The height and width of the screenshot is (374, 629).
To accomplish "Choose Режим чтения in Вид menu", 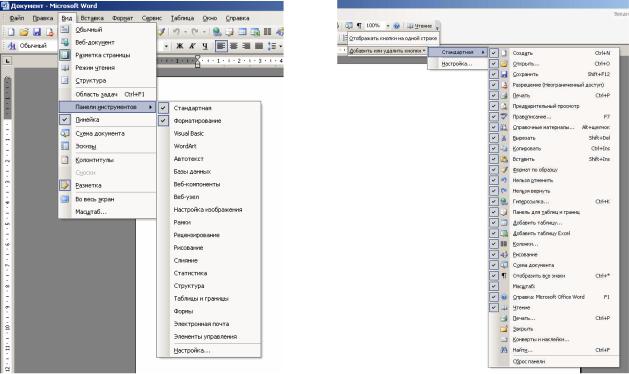I will (107, 68).
